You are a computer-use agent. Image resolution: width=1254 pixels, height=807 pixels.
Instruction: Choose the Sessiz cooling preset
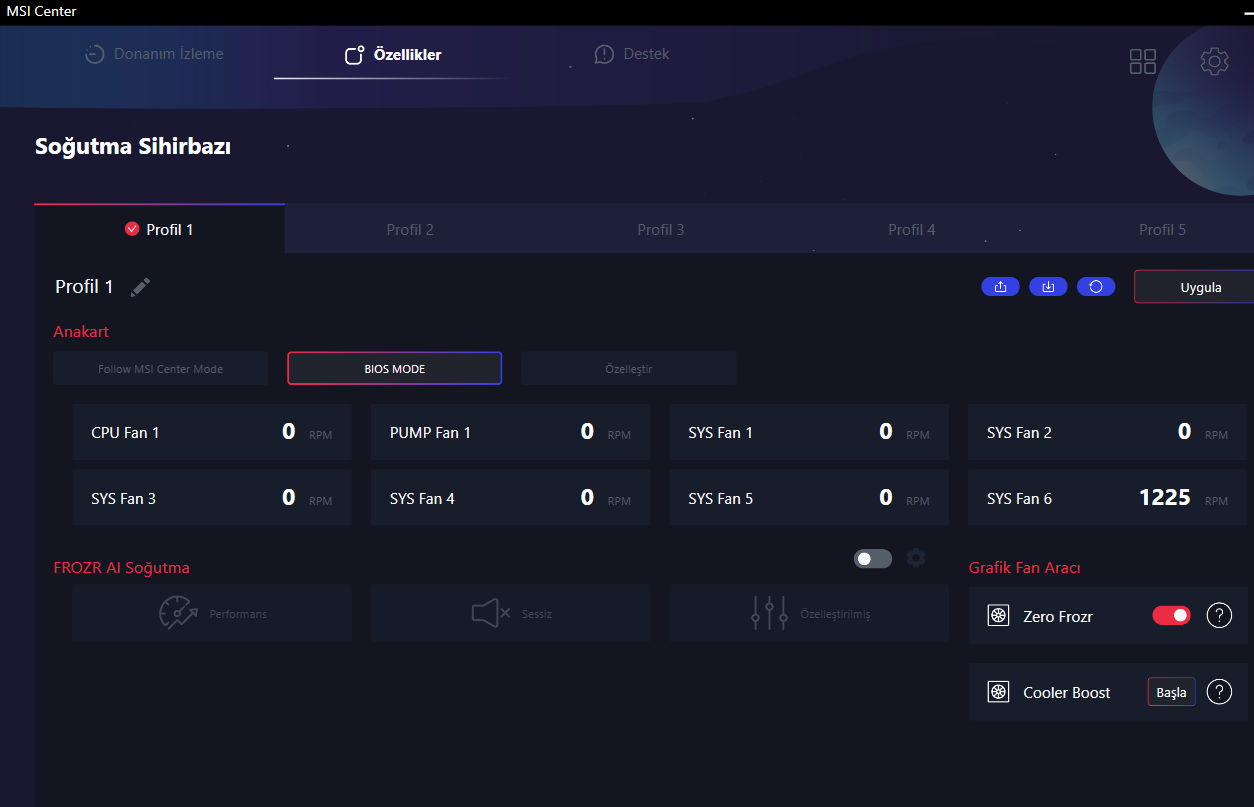tap(510, 613)
